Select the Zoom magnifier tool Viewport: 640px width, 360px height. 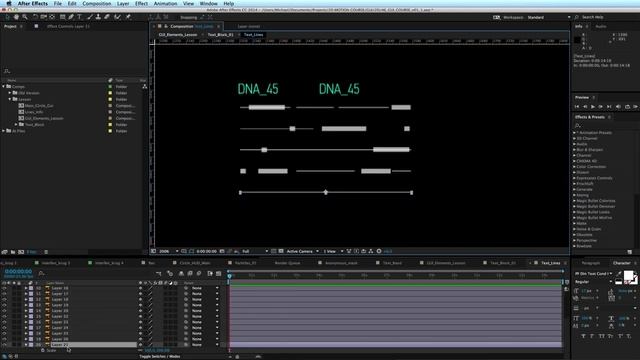(x=25, y=17)
